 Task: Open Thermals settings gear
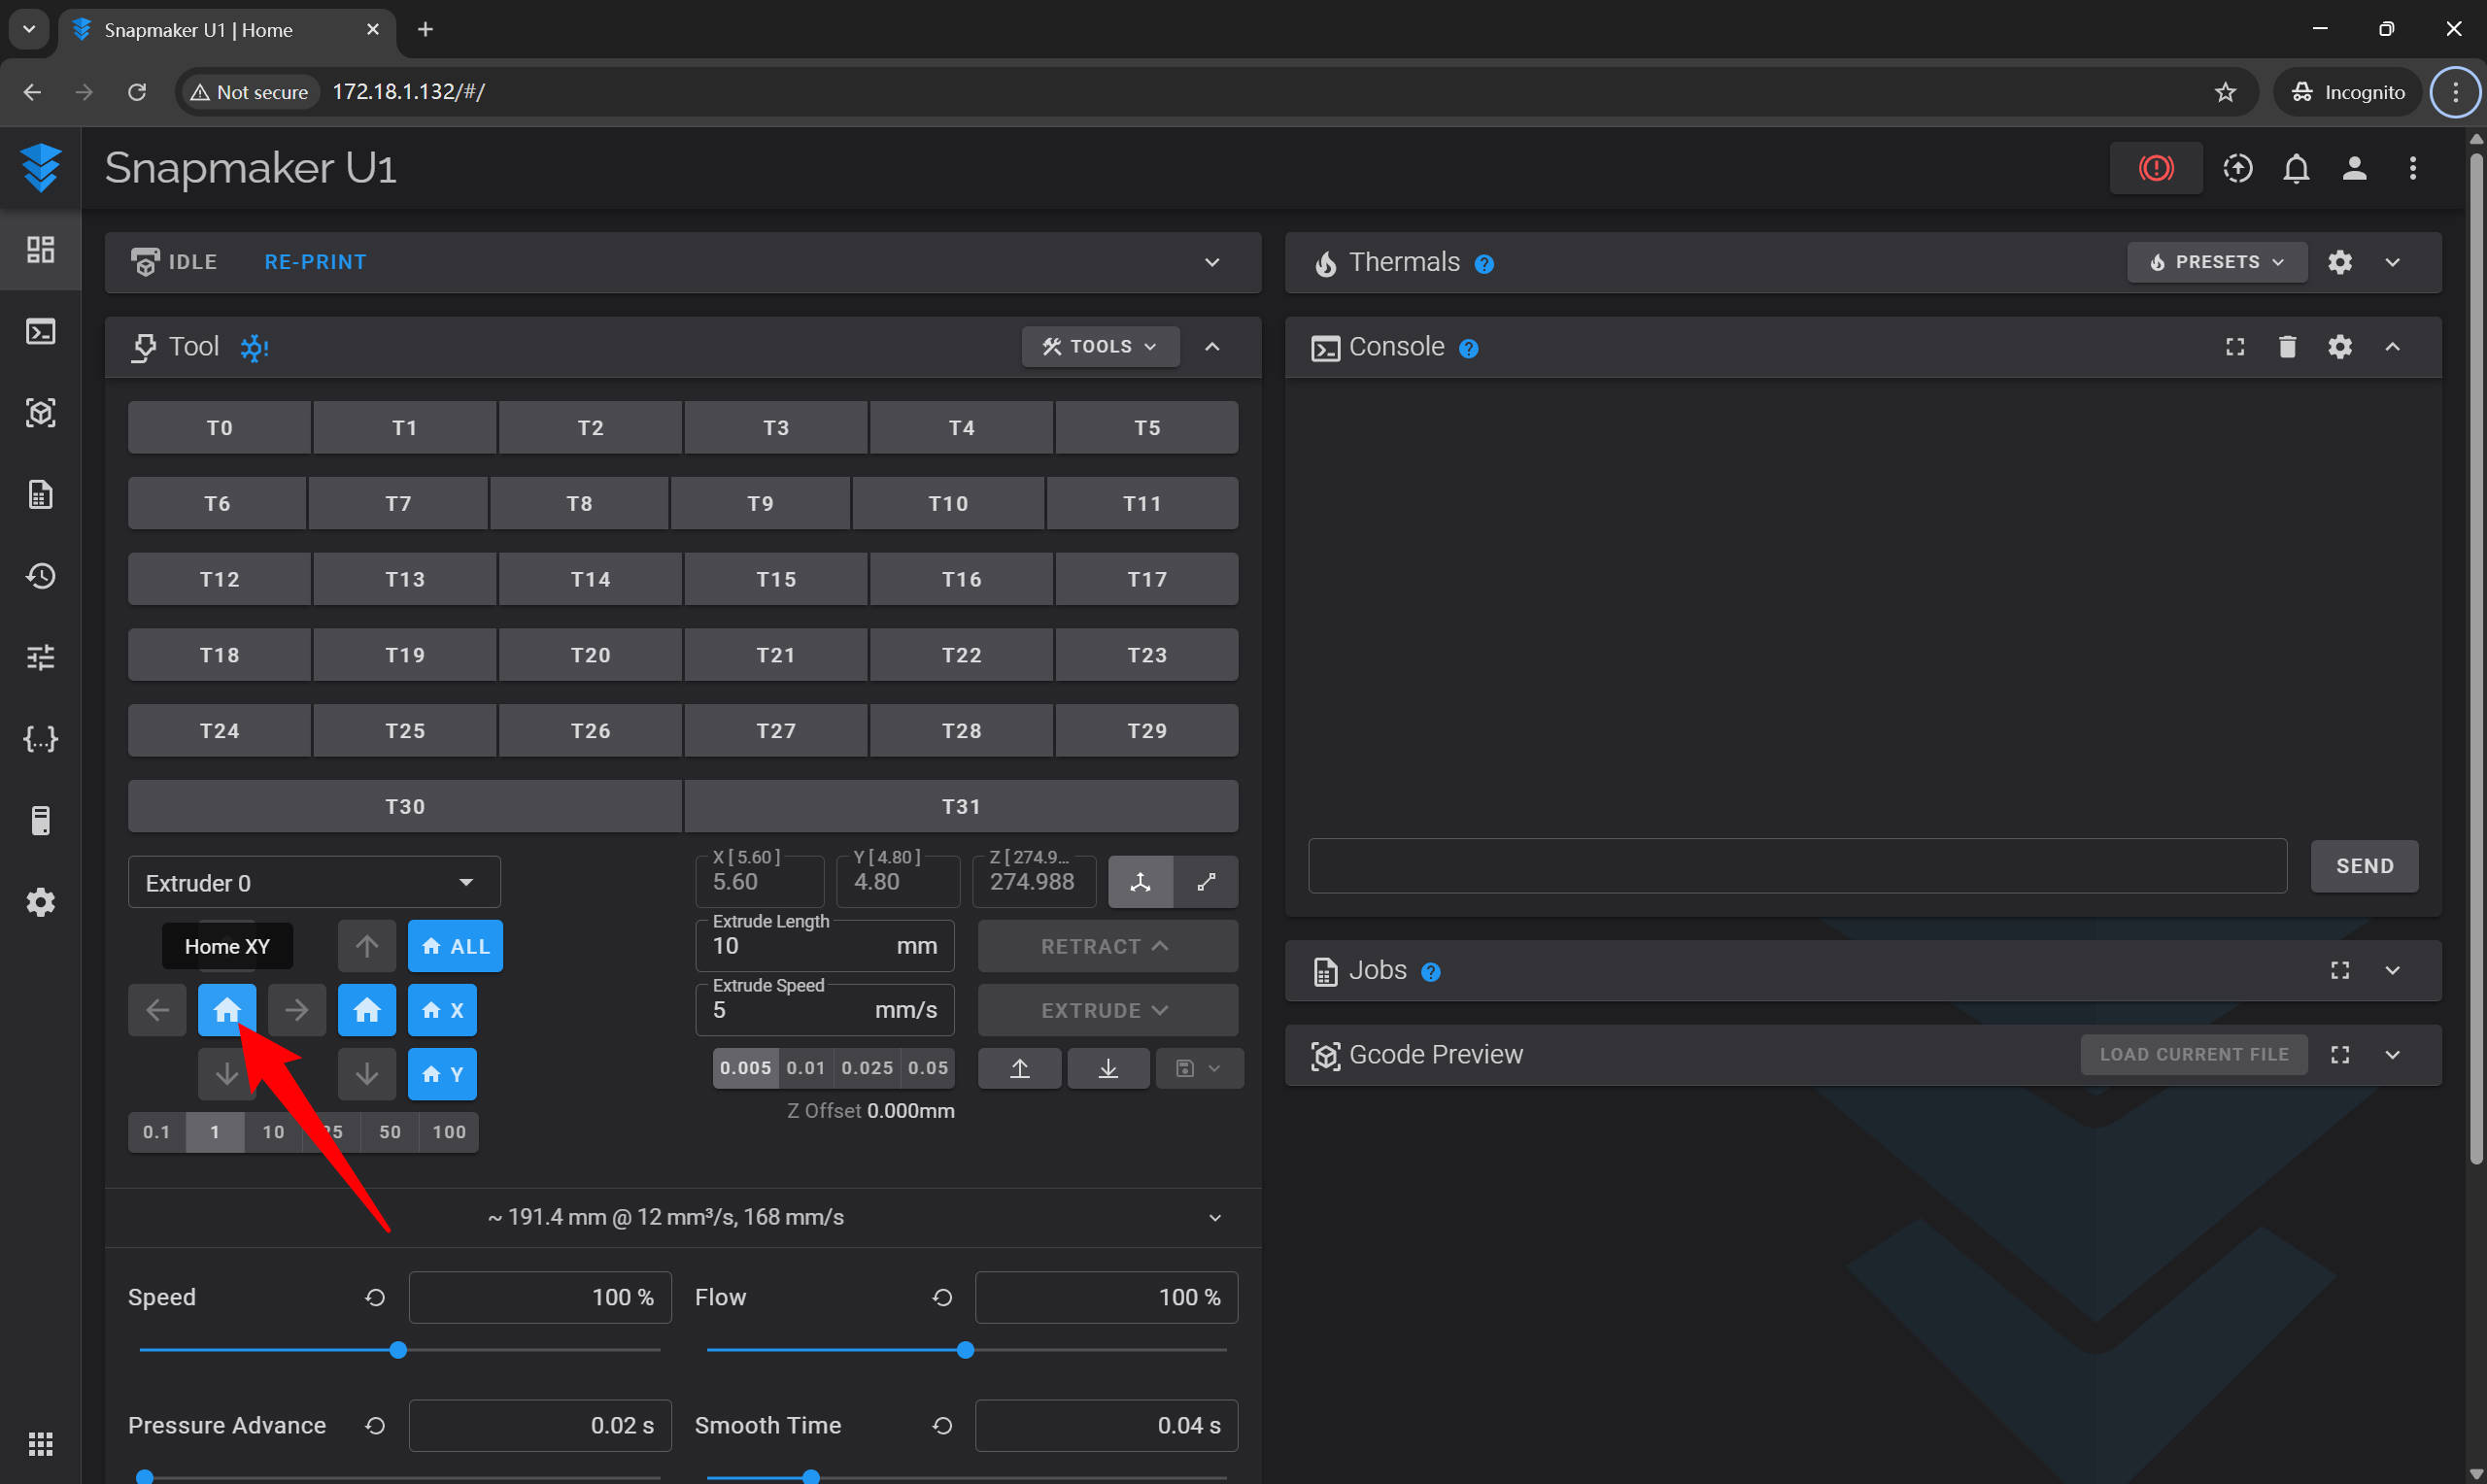point(2339,262)
